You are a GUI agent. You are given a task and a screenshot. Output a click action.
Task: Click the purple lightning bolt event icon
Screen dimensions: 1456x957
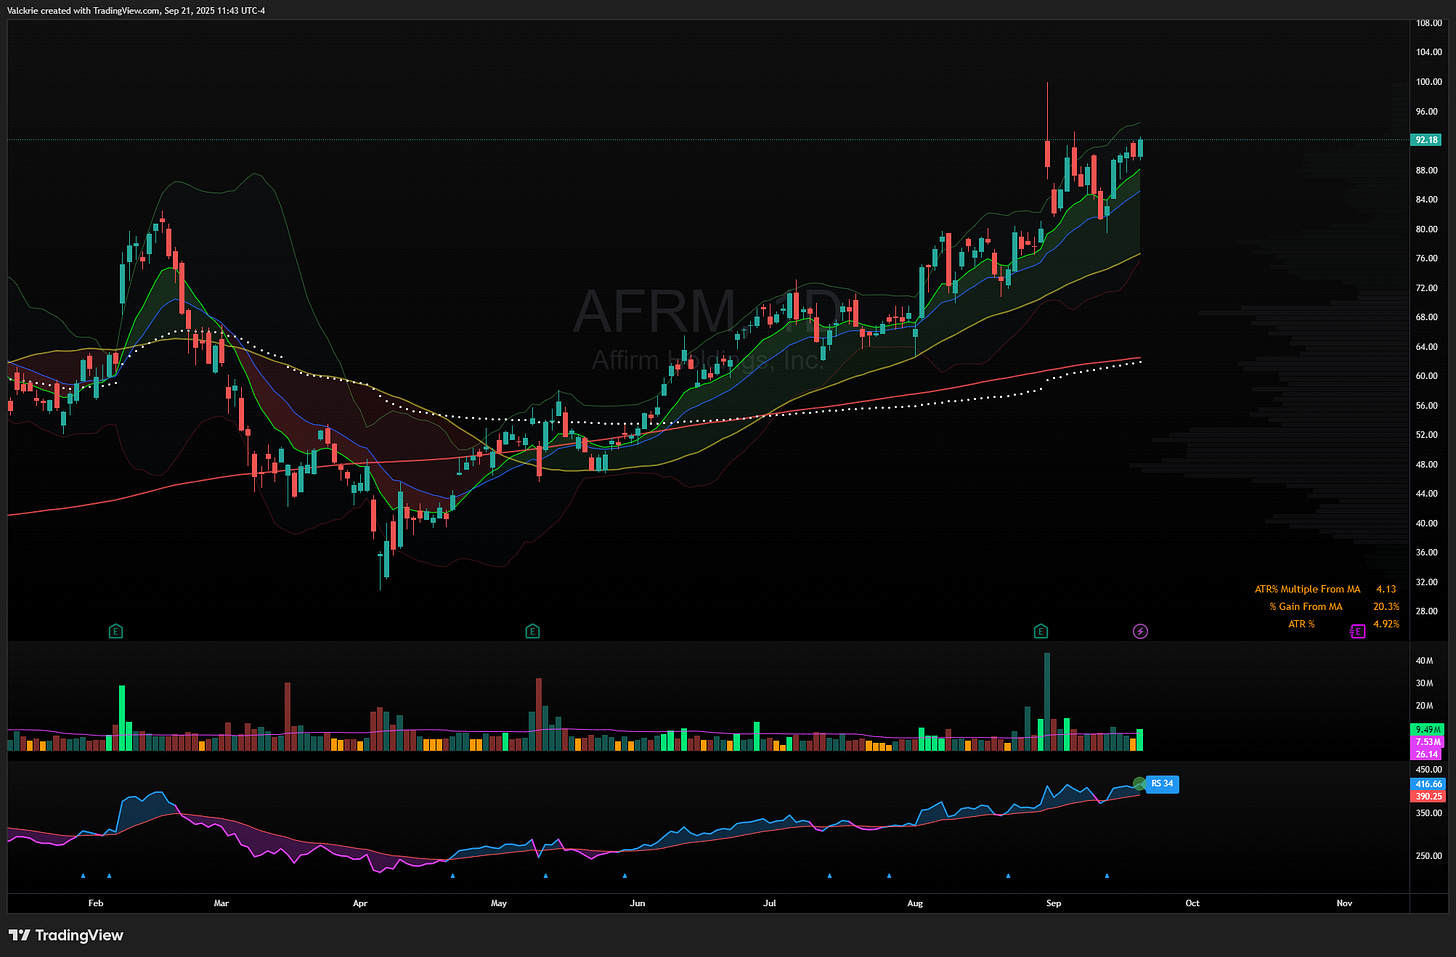[x=1140, y=631]
